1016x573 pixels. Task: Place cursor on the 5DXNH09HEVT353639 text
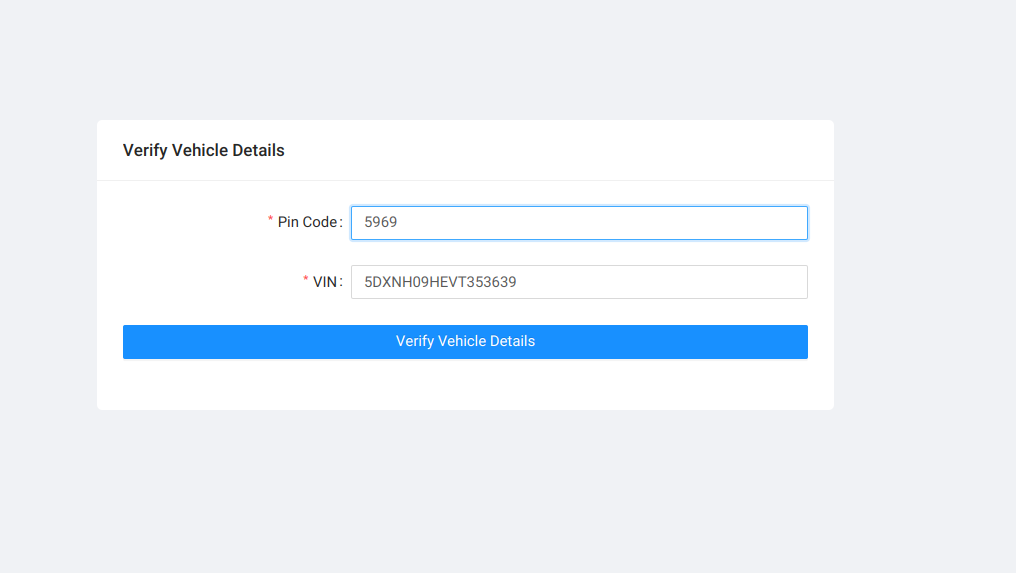click(440, 282)
